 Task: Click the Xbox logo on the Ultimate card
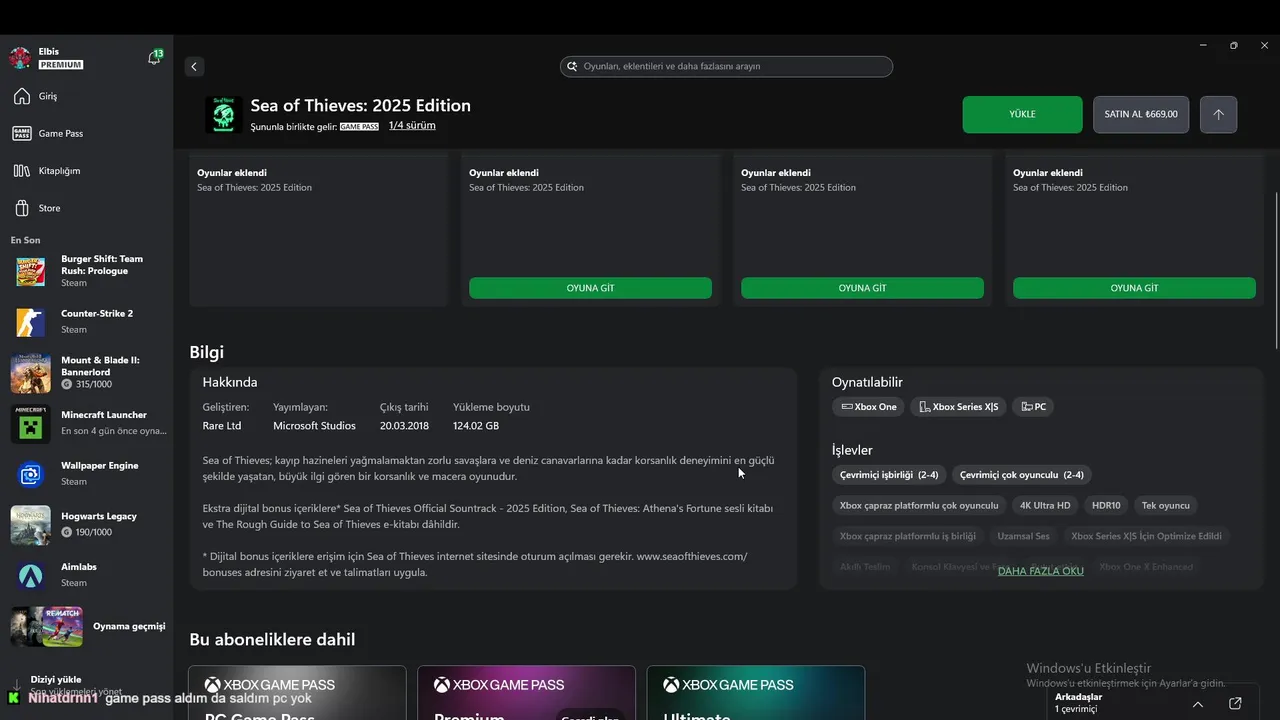671,685
